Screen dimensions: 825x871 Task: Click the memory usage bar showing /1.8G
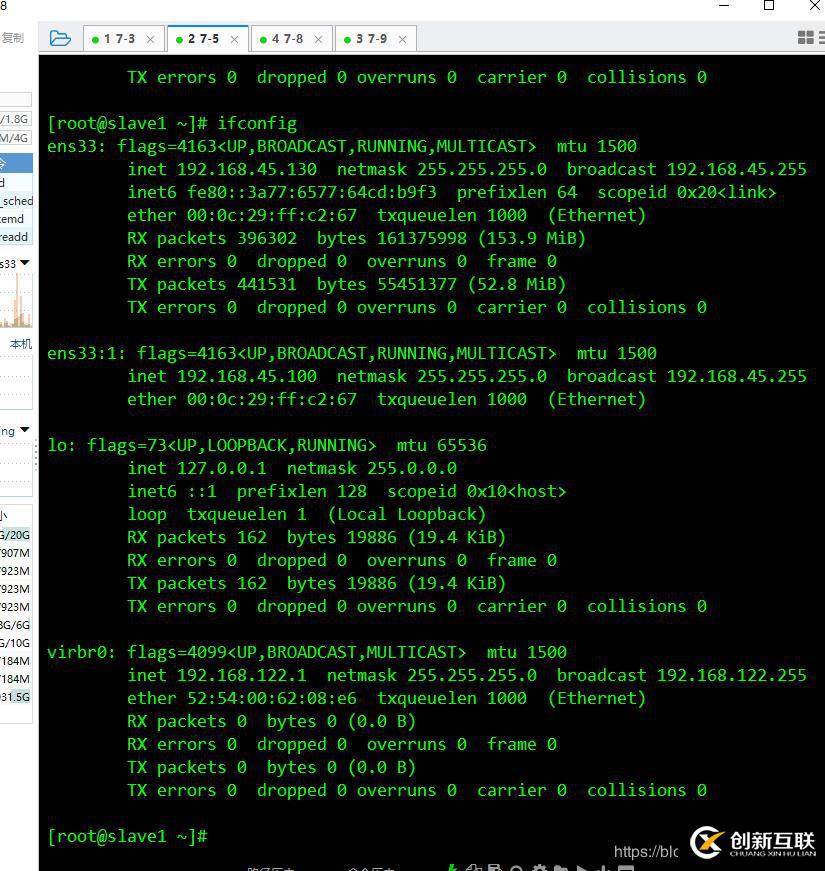click(x=16, y=119)
